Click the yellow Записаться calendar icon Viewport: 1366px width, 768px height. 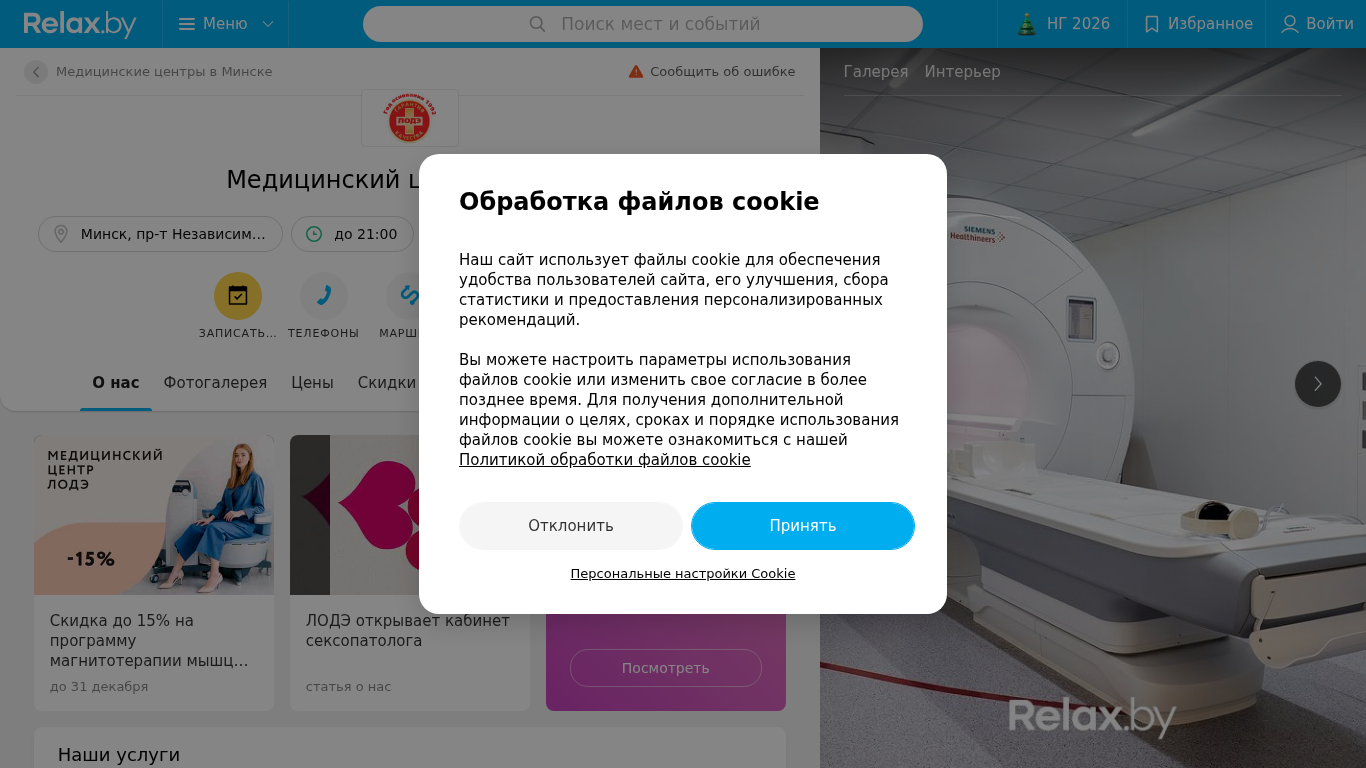coord(238,296)
